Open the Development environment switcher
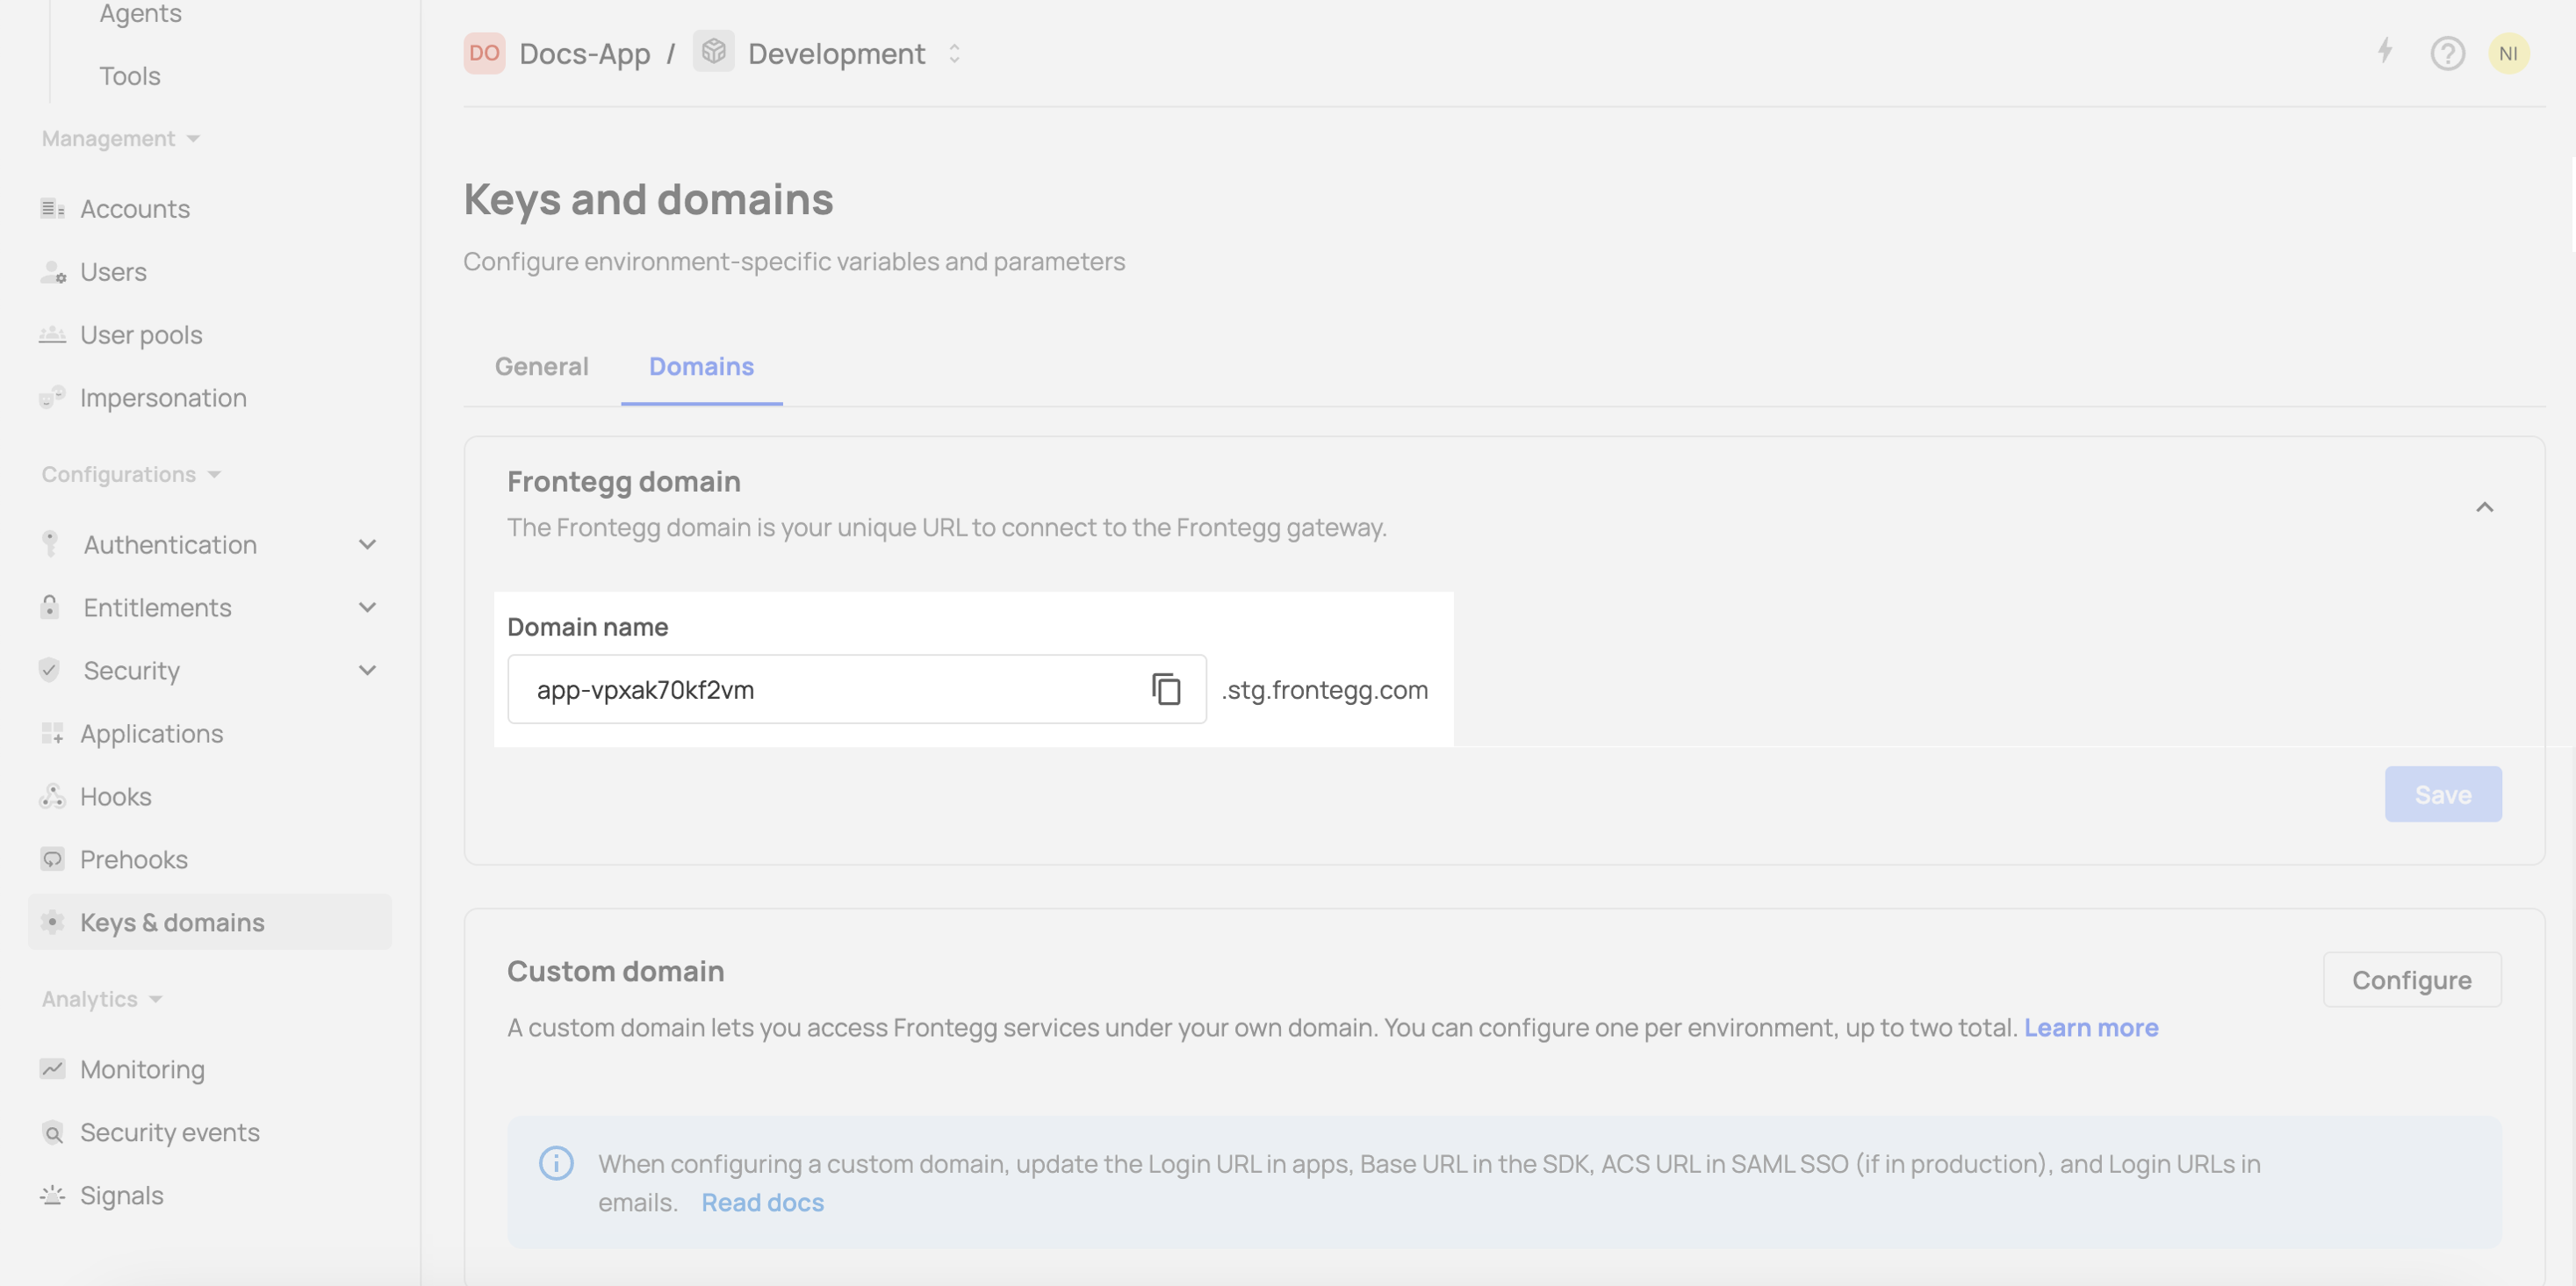Image resolution: width=2576 pixels, height=1286 pixels. (954, 53)
